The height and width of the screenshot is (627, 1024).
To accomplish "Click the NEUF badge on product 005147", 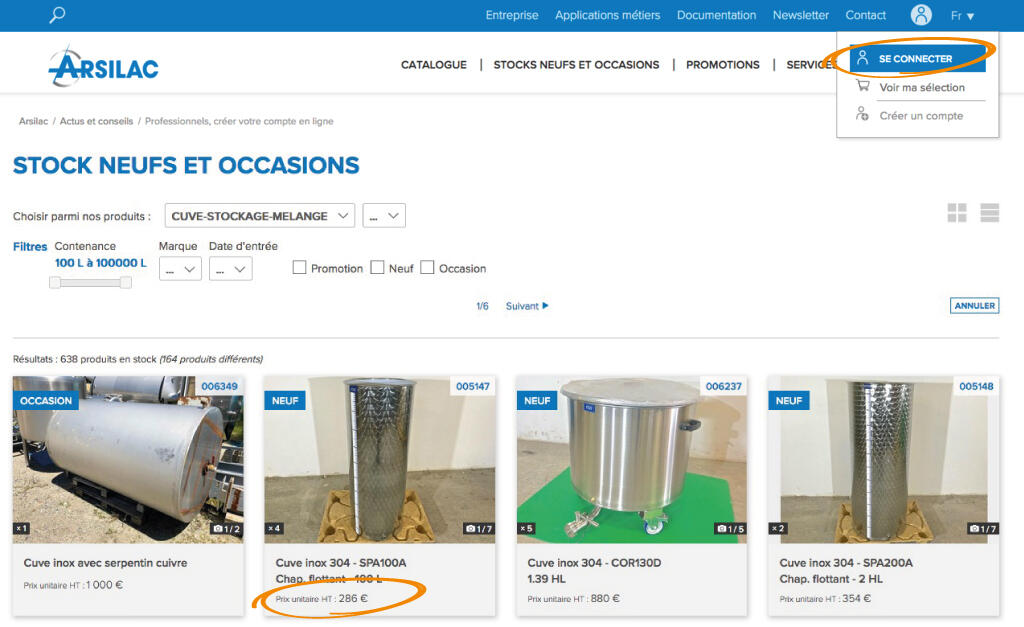I will coord(285,400).
